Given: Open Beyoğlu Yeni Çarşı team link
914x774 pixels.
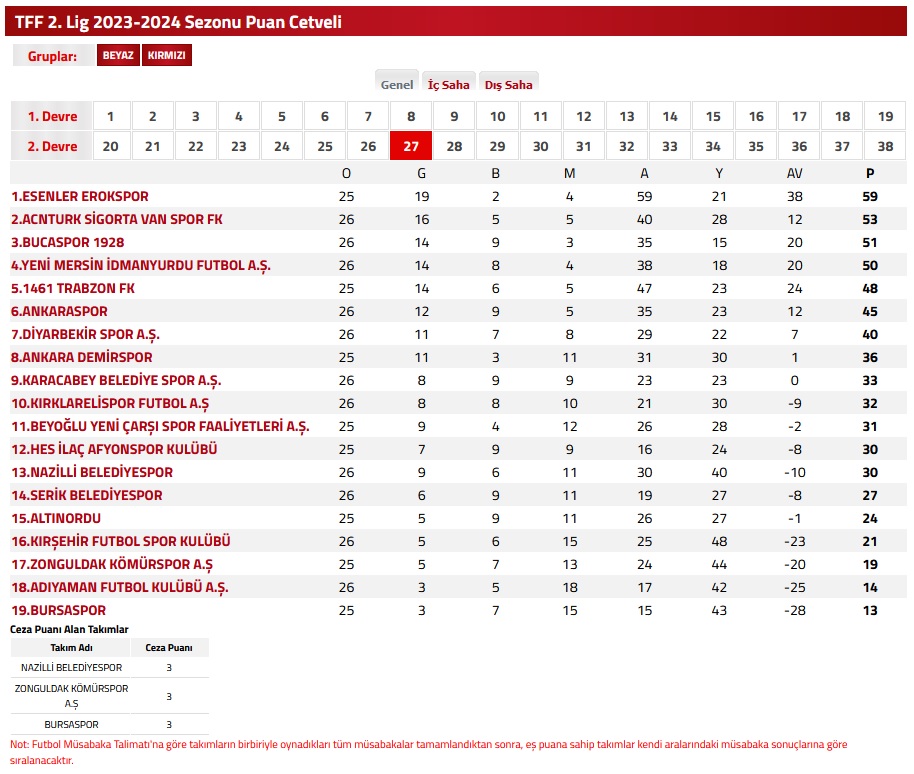Looking at the screenshot, I should click(160, 427).
